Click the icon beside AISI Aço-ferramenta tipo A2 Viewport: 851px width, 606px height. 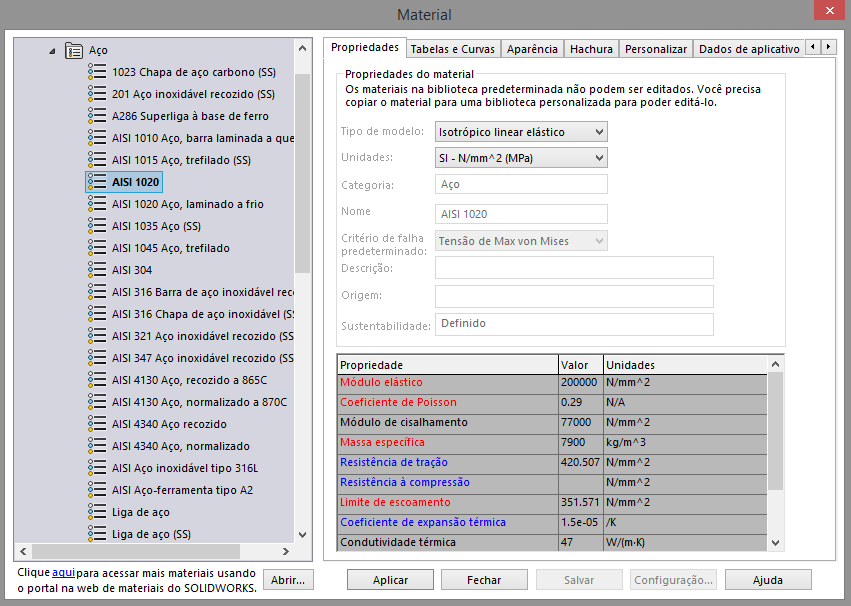click(97, 490)
